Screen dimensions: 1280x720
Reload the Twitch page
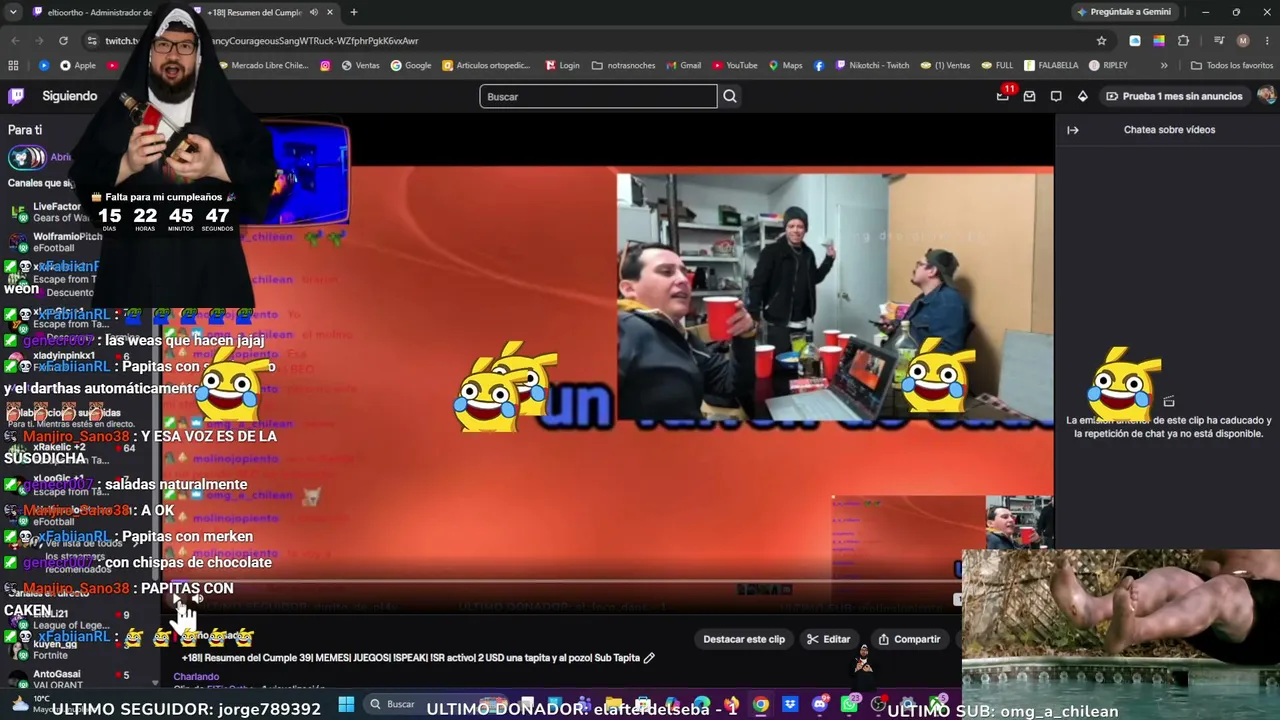pos(63,41)
